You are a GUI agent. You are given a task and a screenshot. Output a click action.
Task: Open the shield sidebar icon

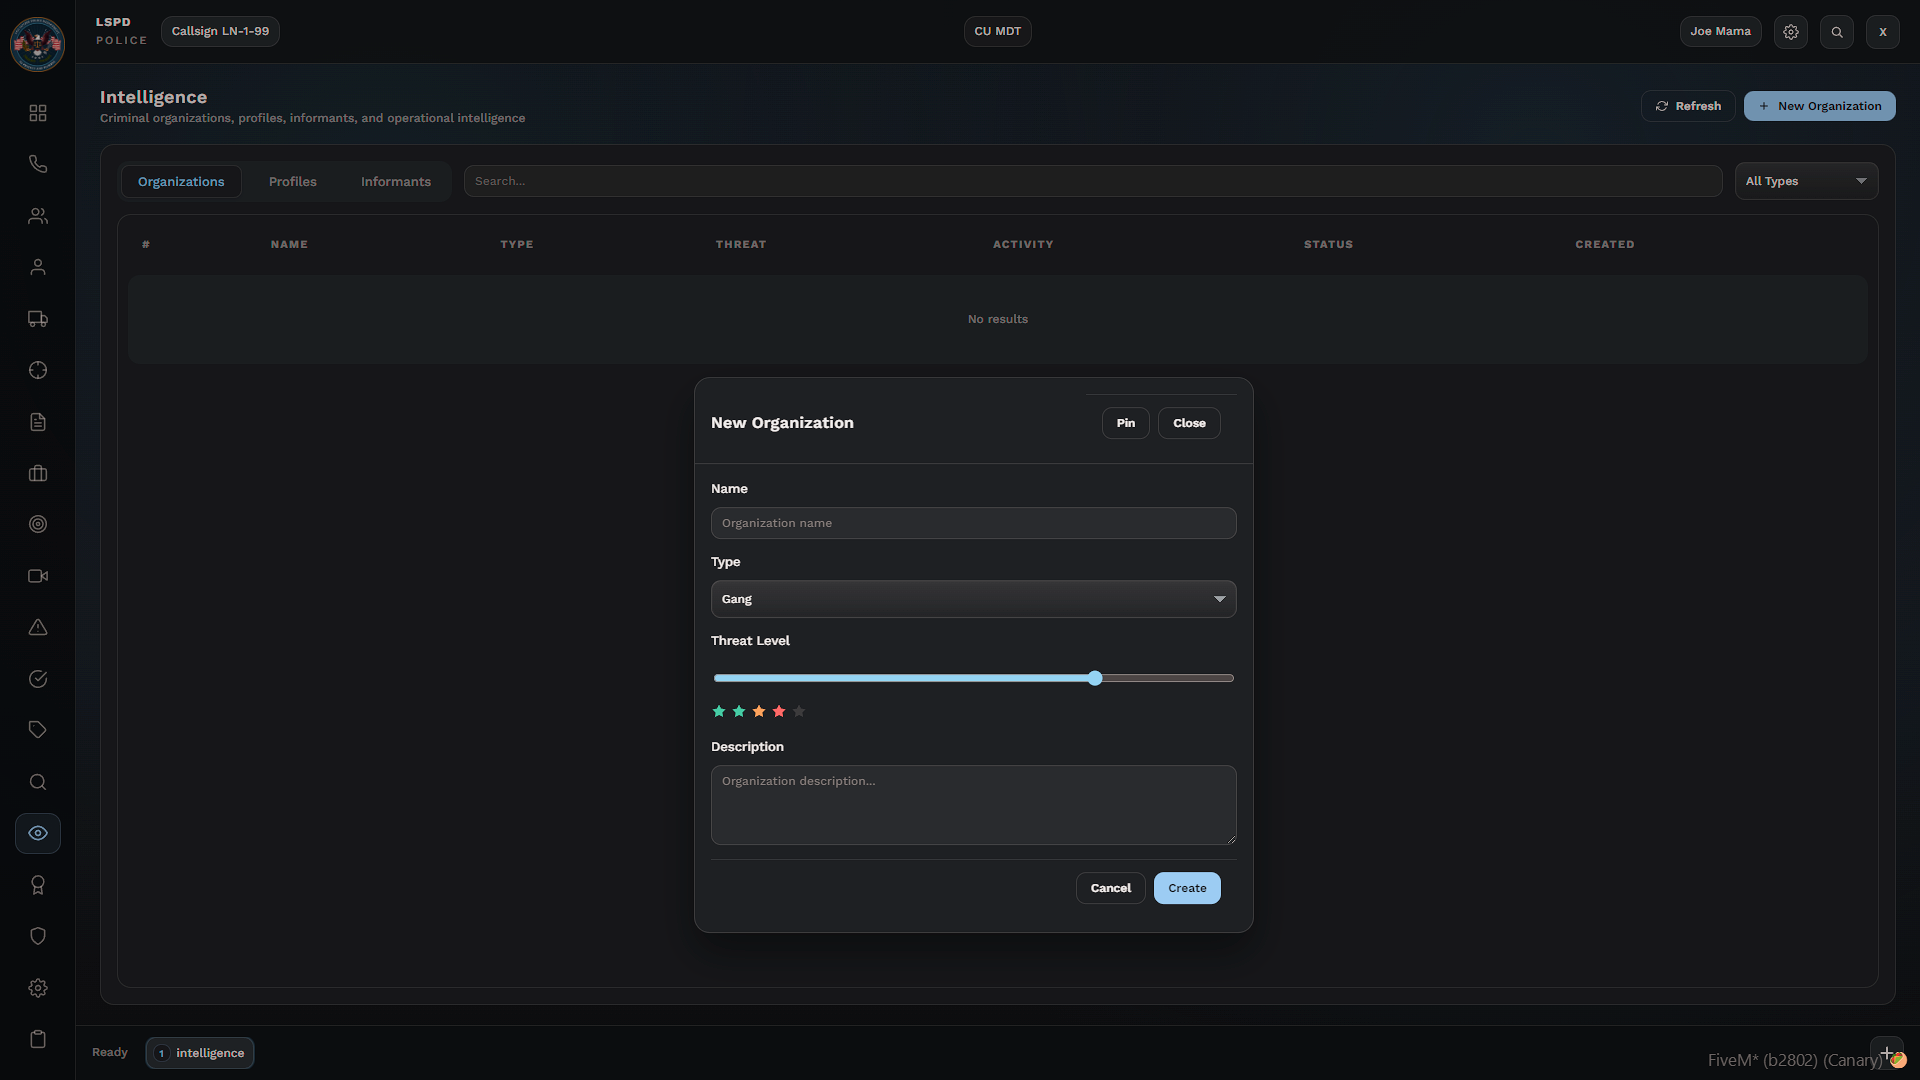38,936
